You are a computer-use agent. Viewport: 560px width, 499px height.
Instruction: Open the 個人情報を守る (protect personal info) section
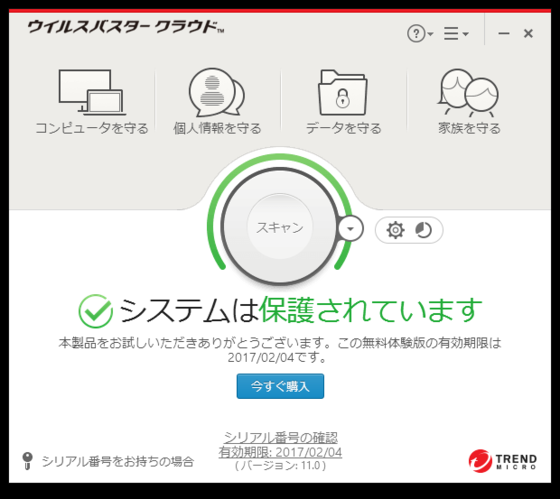click(x=217, y=102)
